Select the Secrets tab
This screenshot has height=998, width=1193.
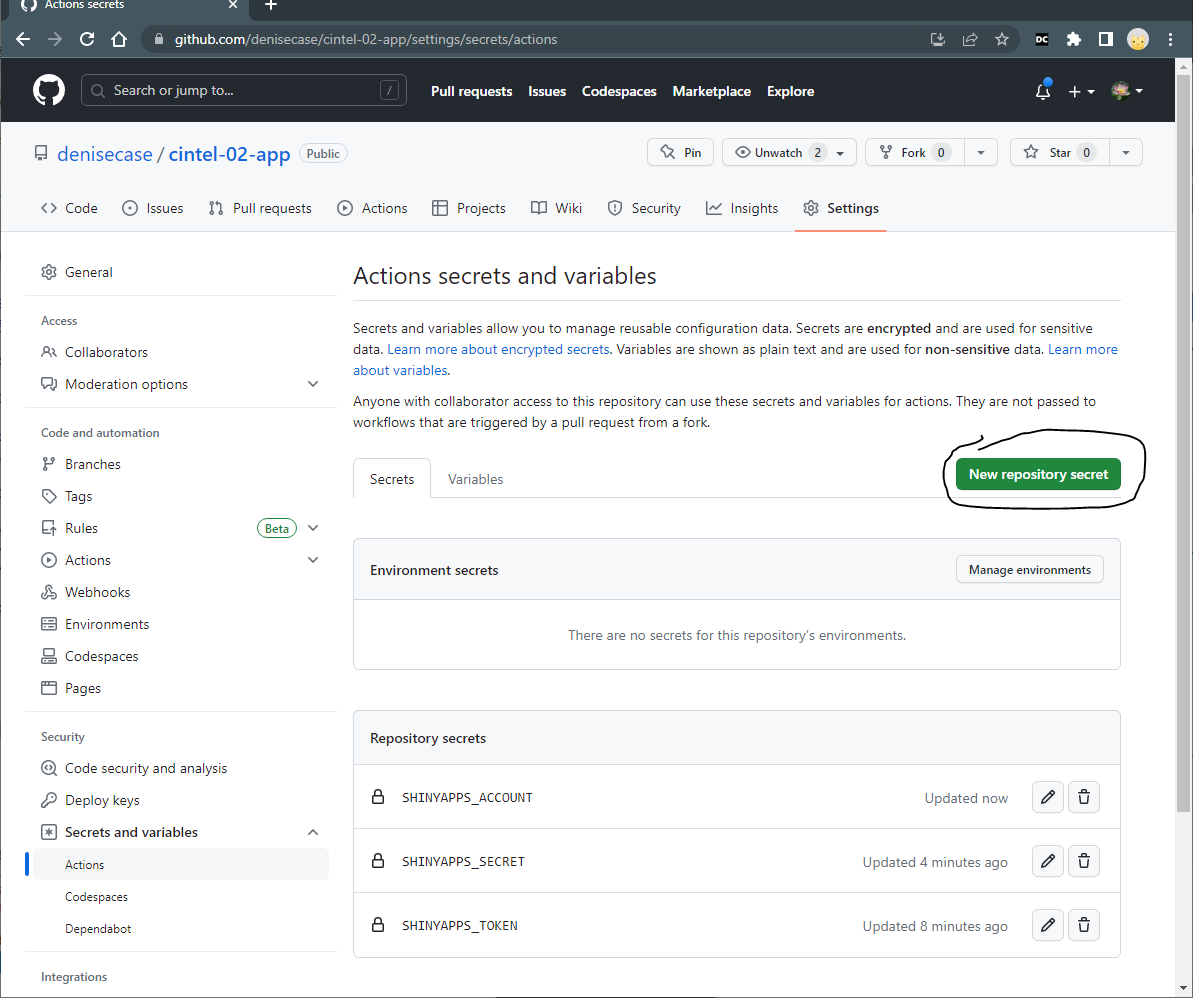point(392,479)
